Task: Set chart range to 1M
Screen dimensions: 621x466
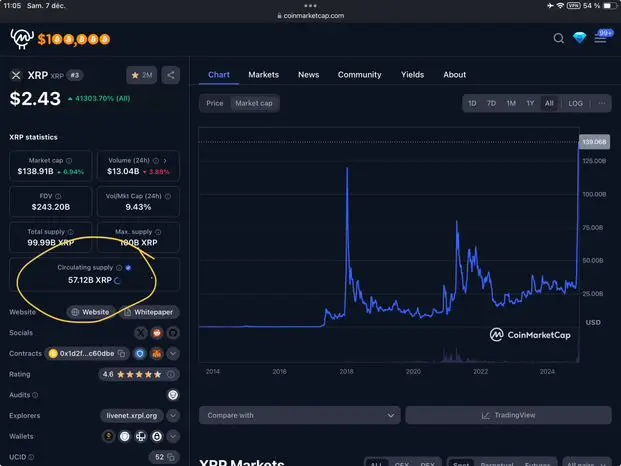Action: coord(511,103)
